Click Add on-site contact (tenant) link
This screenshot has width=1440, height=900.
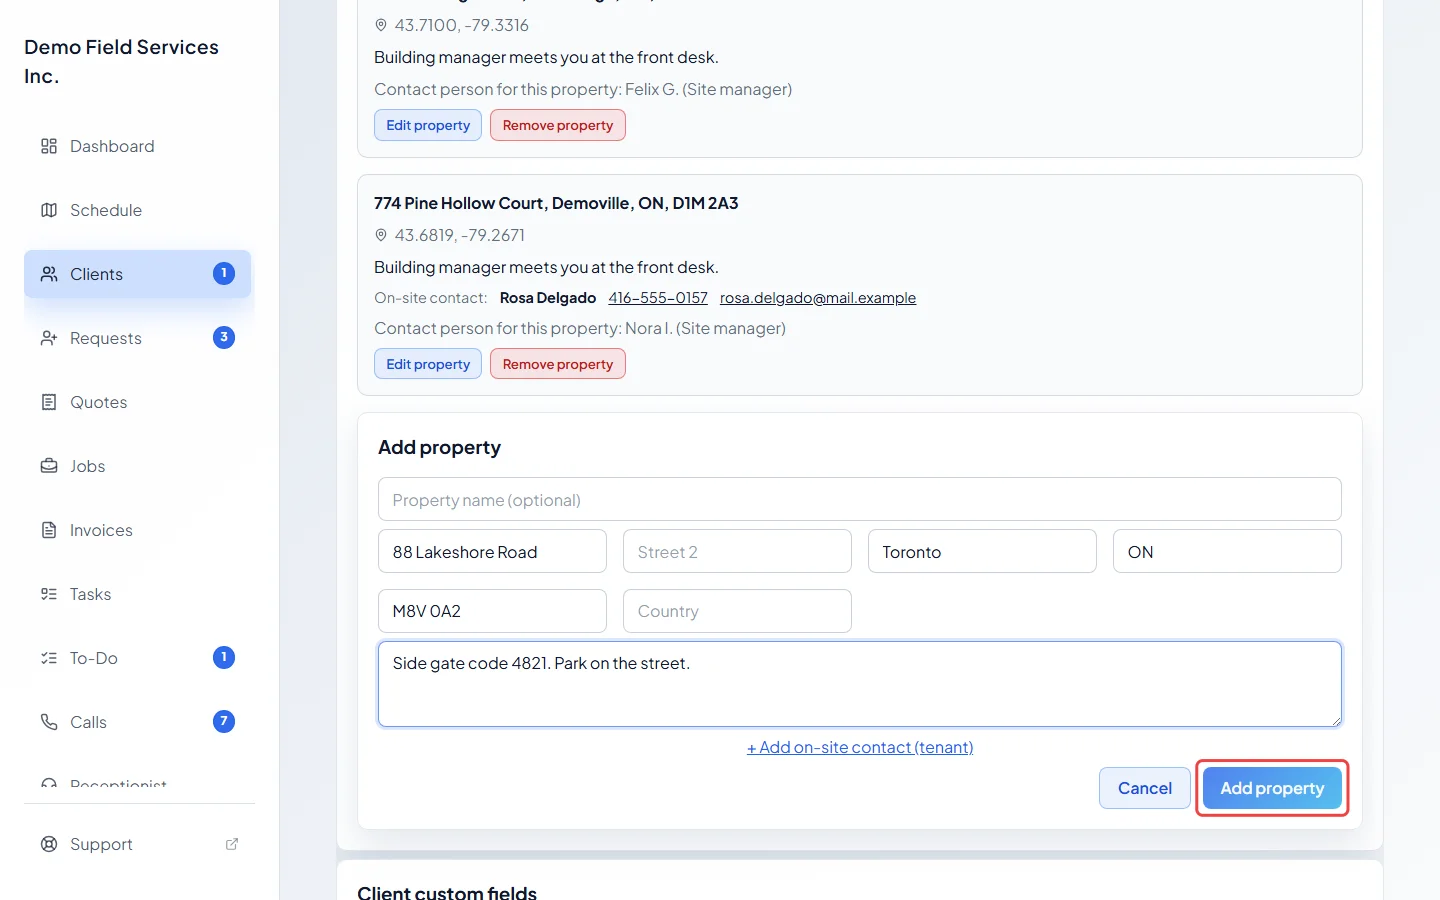(x=860, y=747)
